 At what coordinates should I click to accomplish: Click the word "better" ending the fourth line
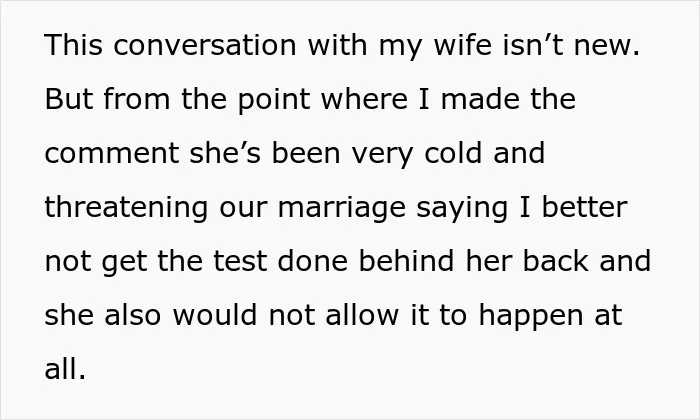[x=584, y=207]
